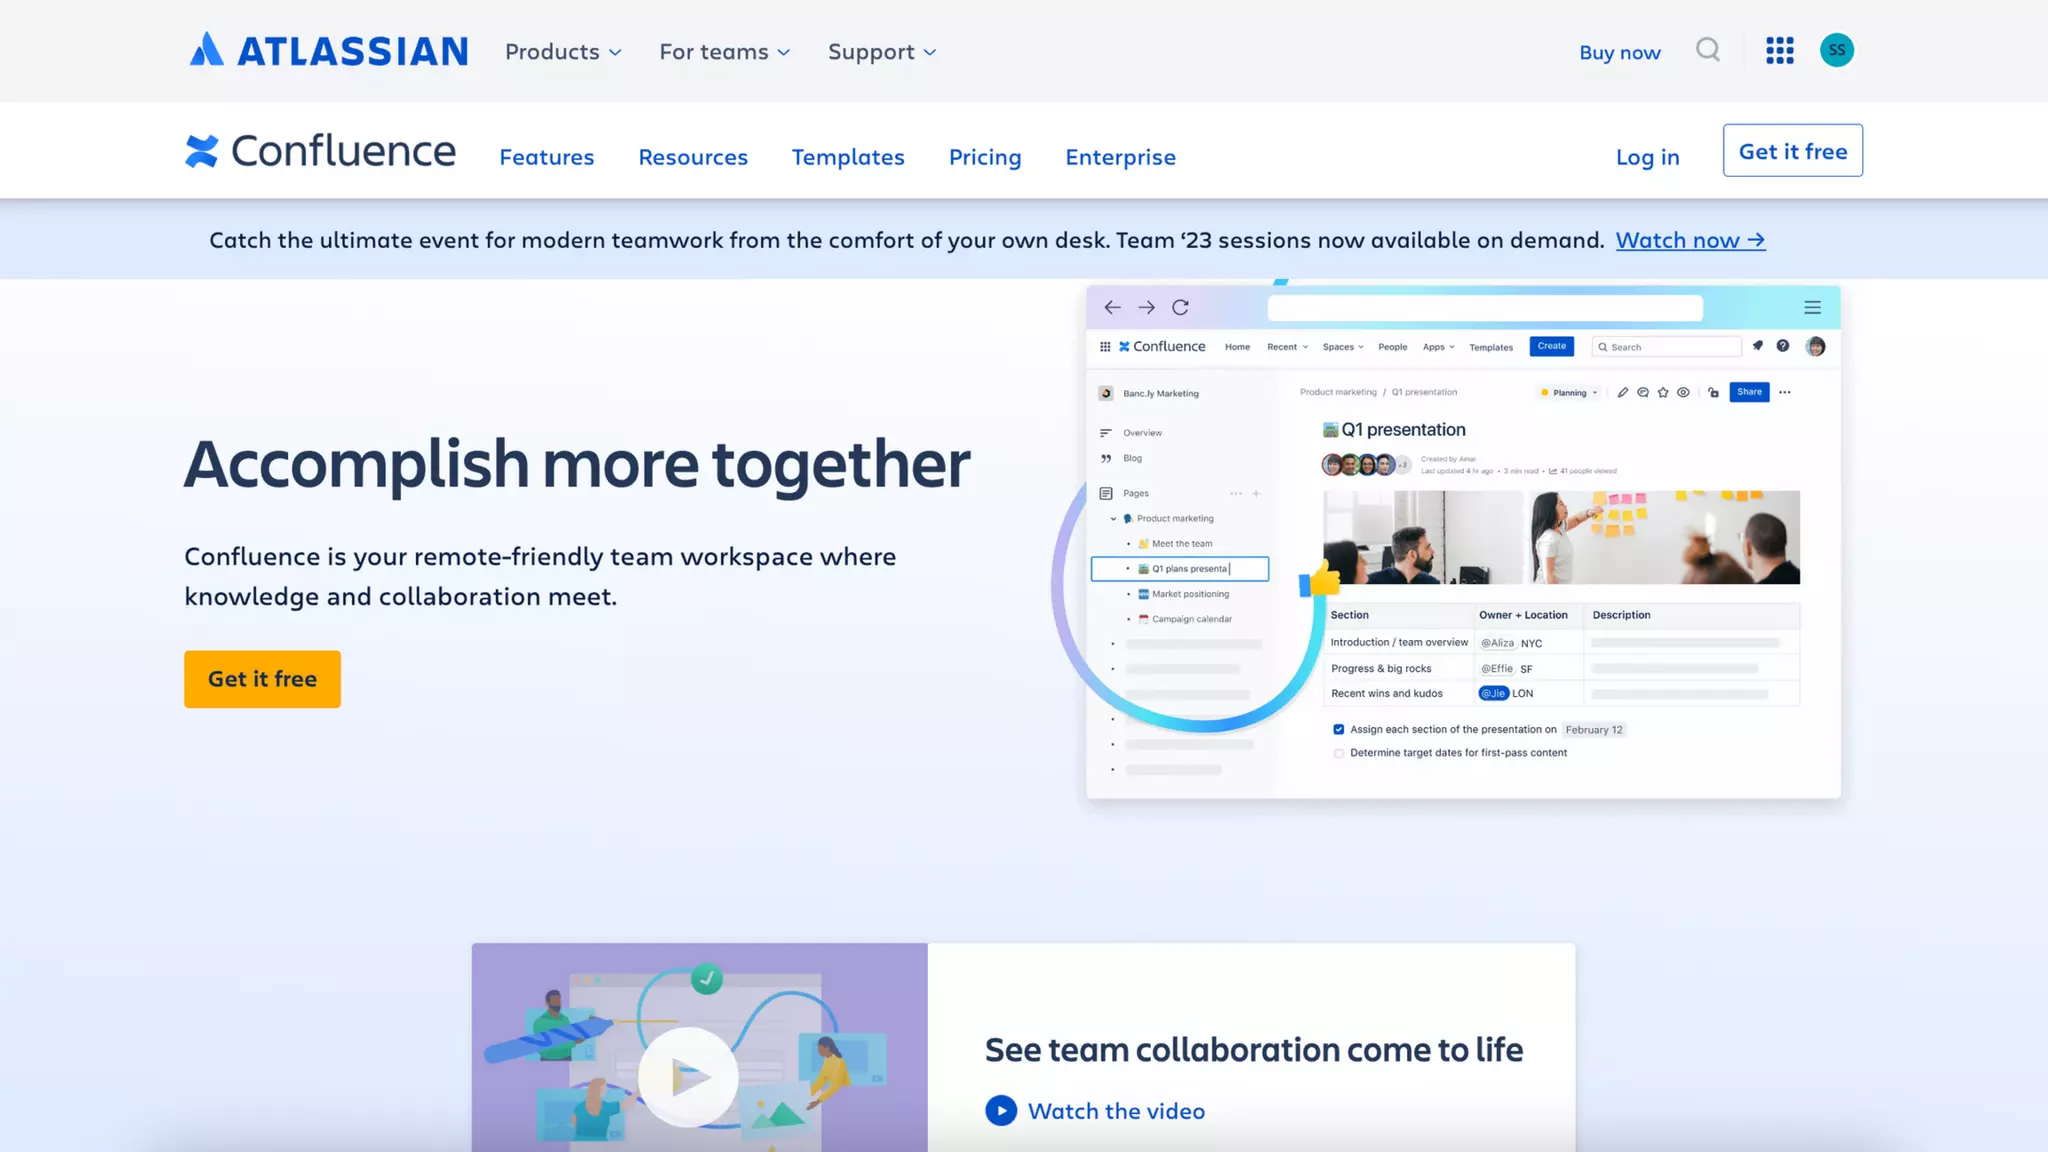Click the reload icon in mock browser
2048x1152 pixels.
pyautogui.click(x=1180, y=307)
